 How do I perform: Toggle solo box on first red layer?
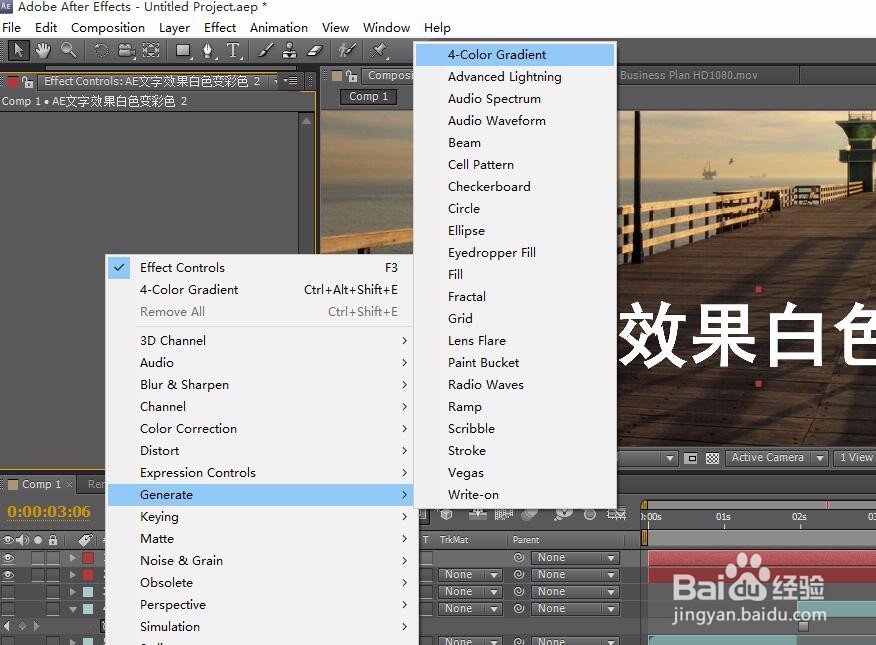37,558
